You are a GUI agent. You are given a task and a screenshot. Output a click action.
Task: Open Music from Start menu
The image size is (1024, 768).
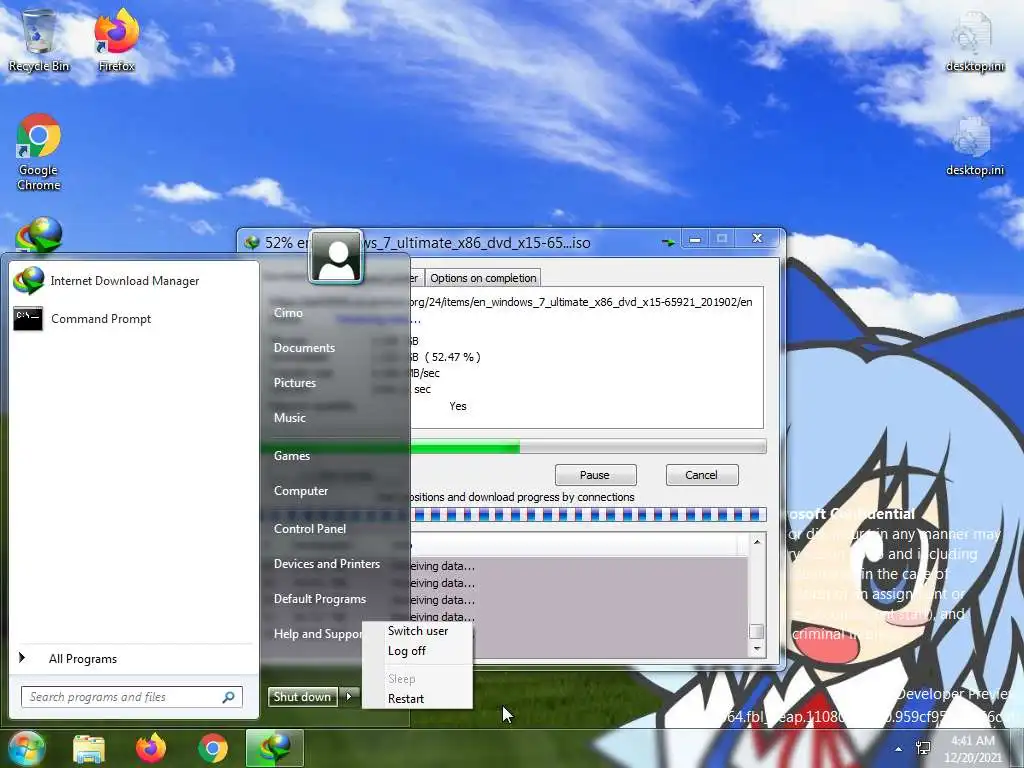pos(289,418)
